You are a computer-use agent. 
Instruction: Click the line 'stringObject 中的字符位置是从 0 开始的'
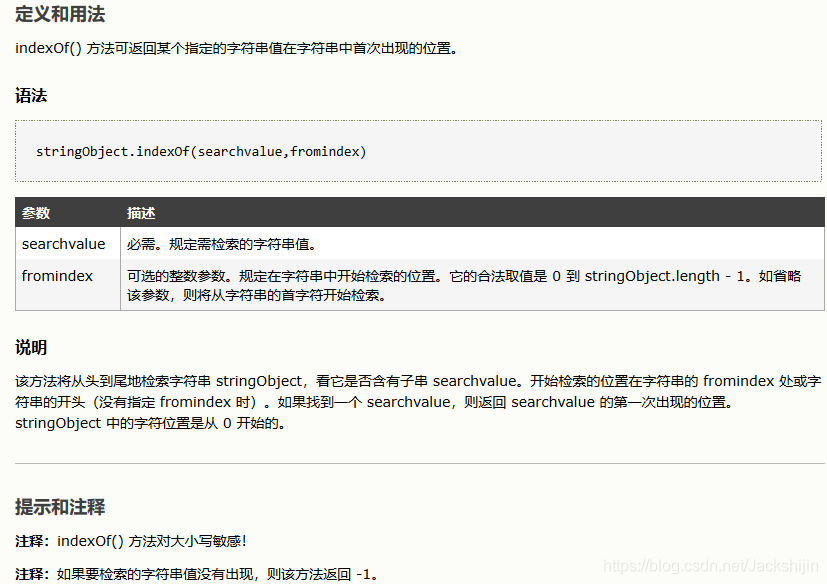point(150,423)
